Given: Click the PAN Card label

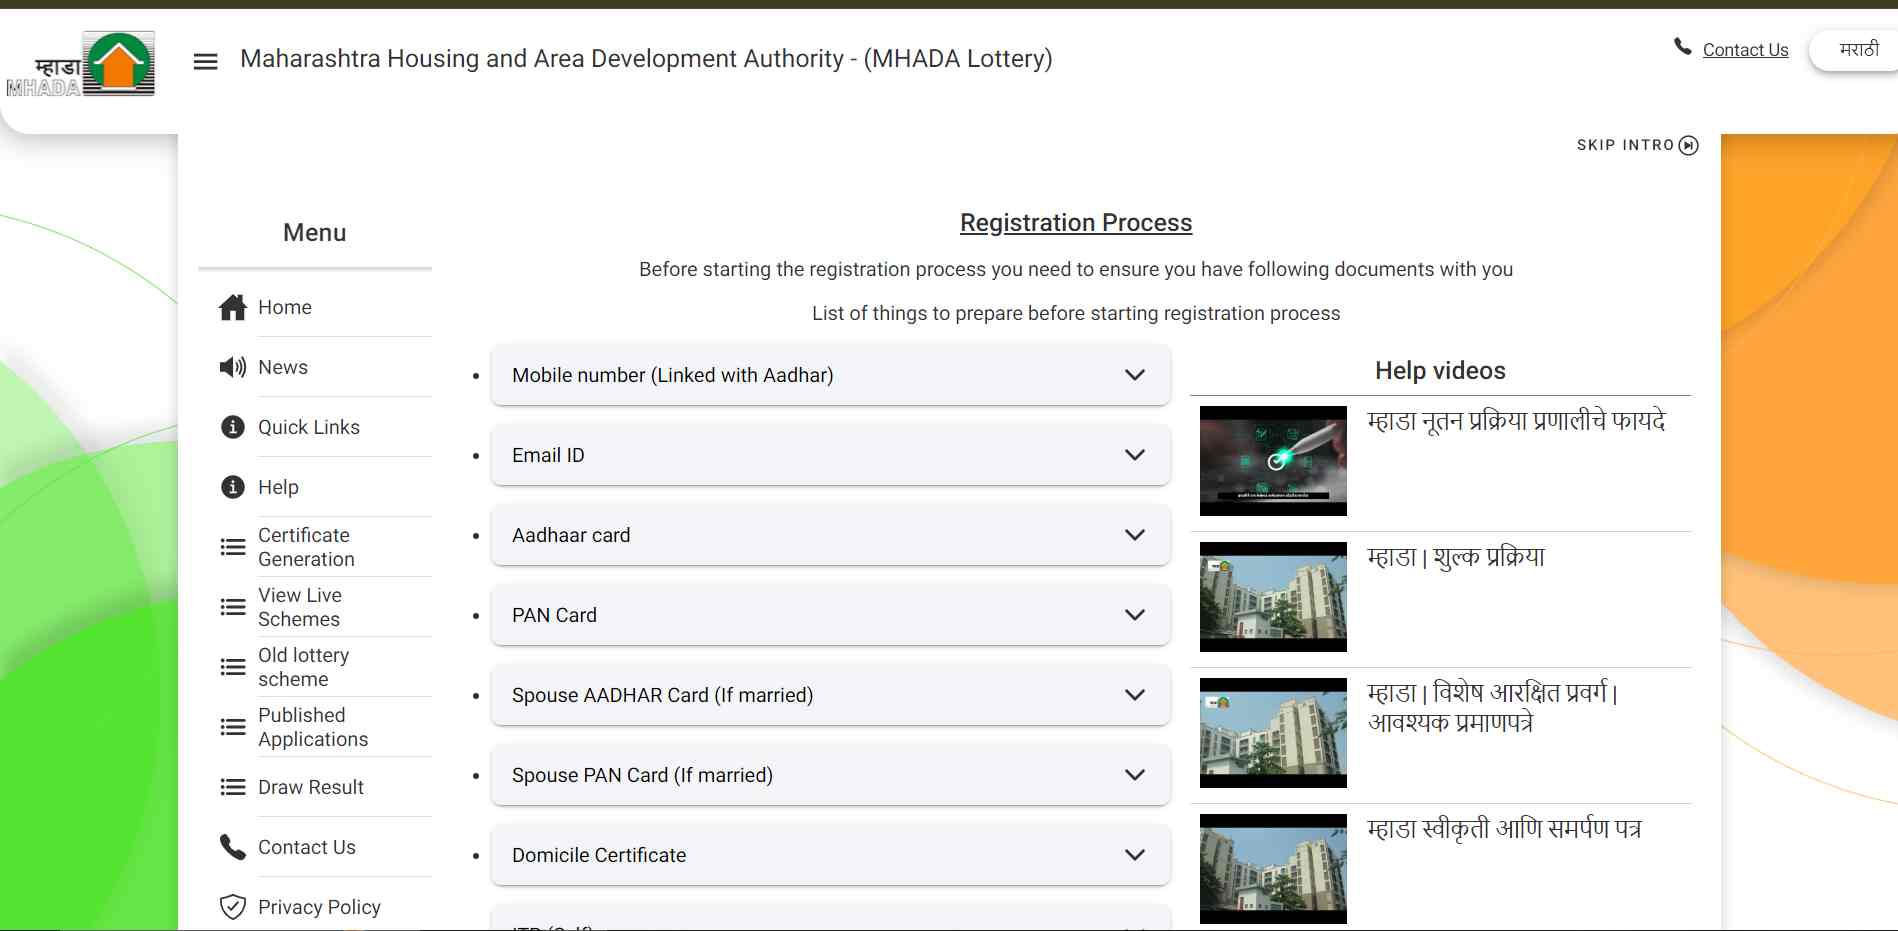Looking at the screenshot, I should [x=554, y=615].
